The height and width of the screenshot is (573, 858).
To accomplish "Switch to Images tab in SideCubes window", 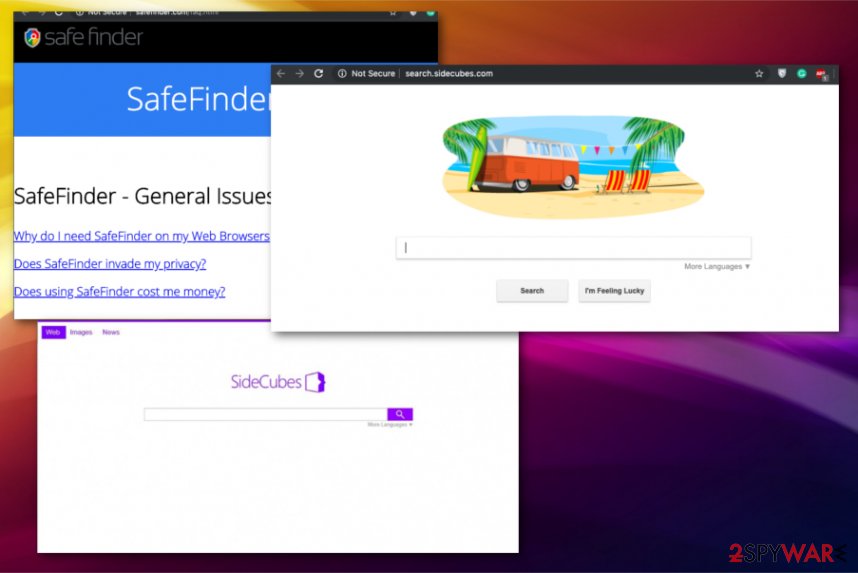I will tap(81, 332).
